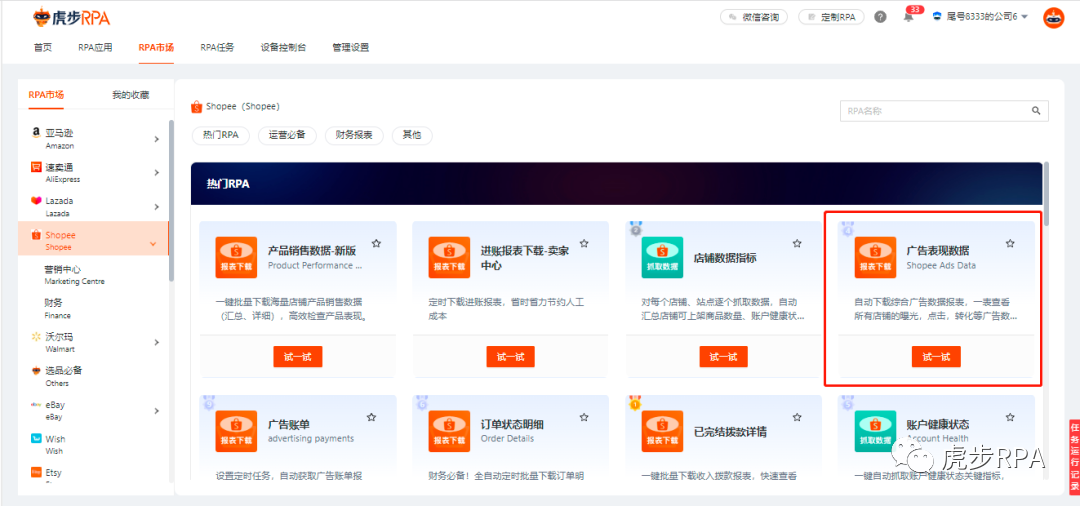Expand the 沃尔玛 Walmart chevron
Screen dimensions: 1080x506
[x=156, y=342]
